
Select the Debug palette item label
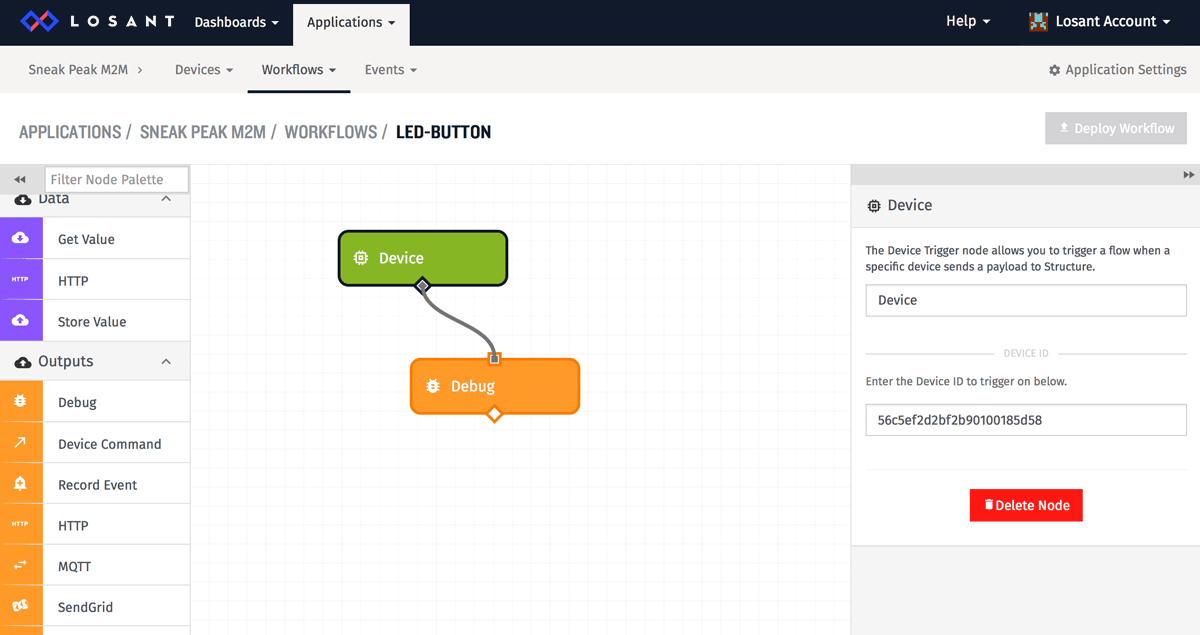pyautogui.click(x=77, y=402)
